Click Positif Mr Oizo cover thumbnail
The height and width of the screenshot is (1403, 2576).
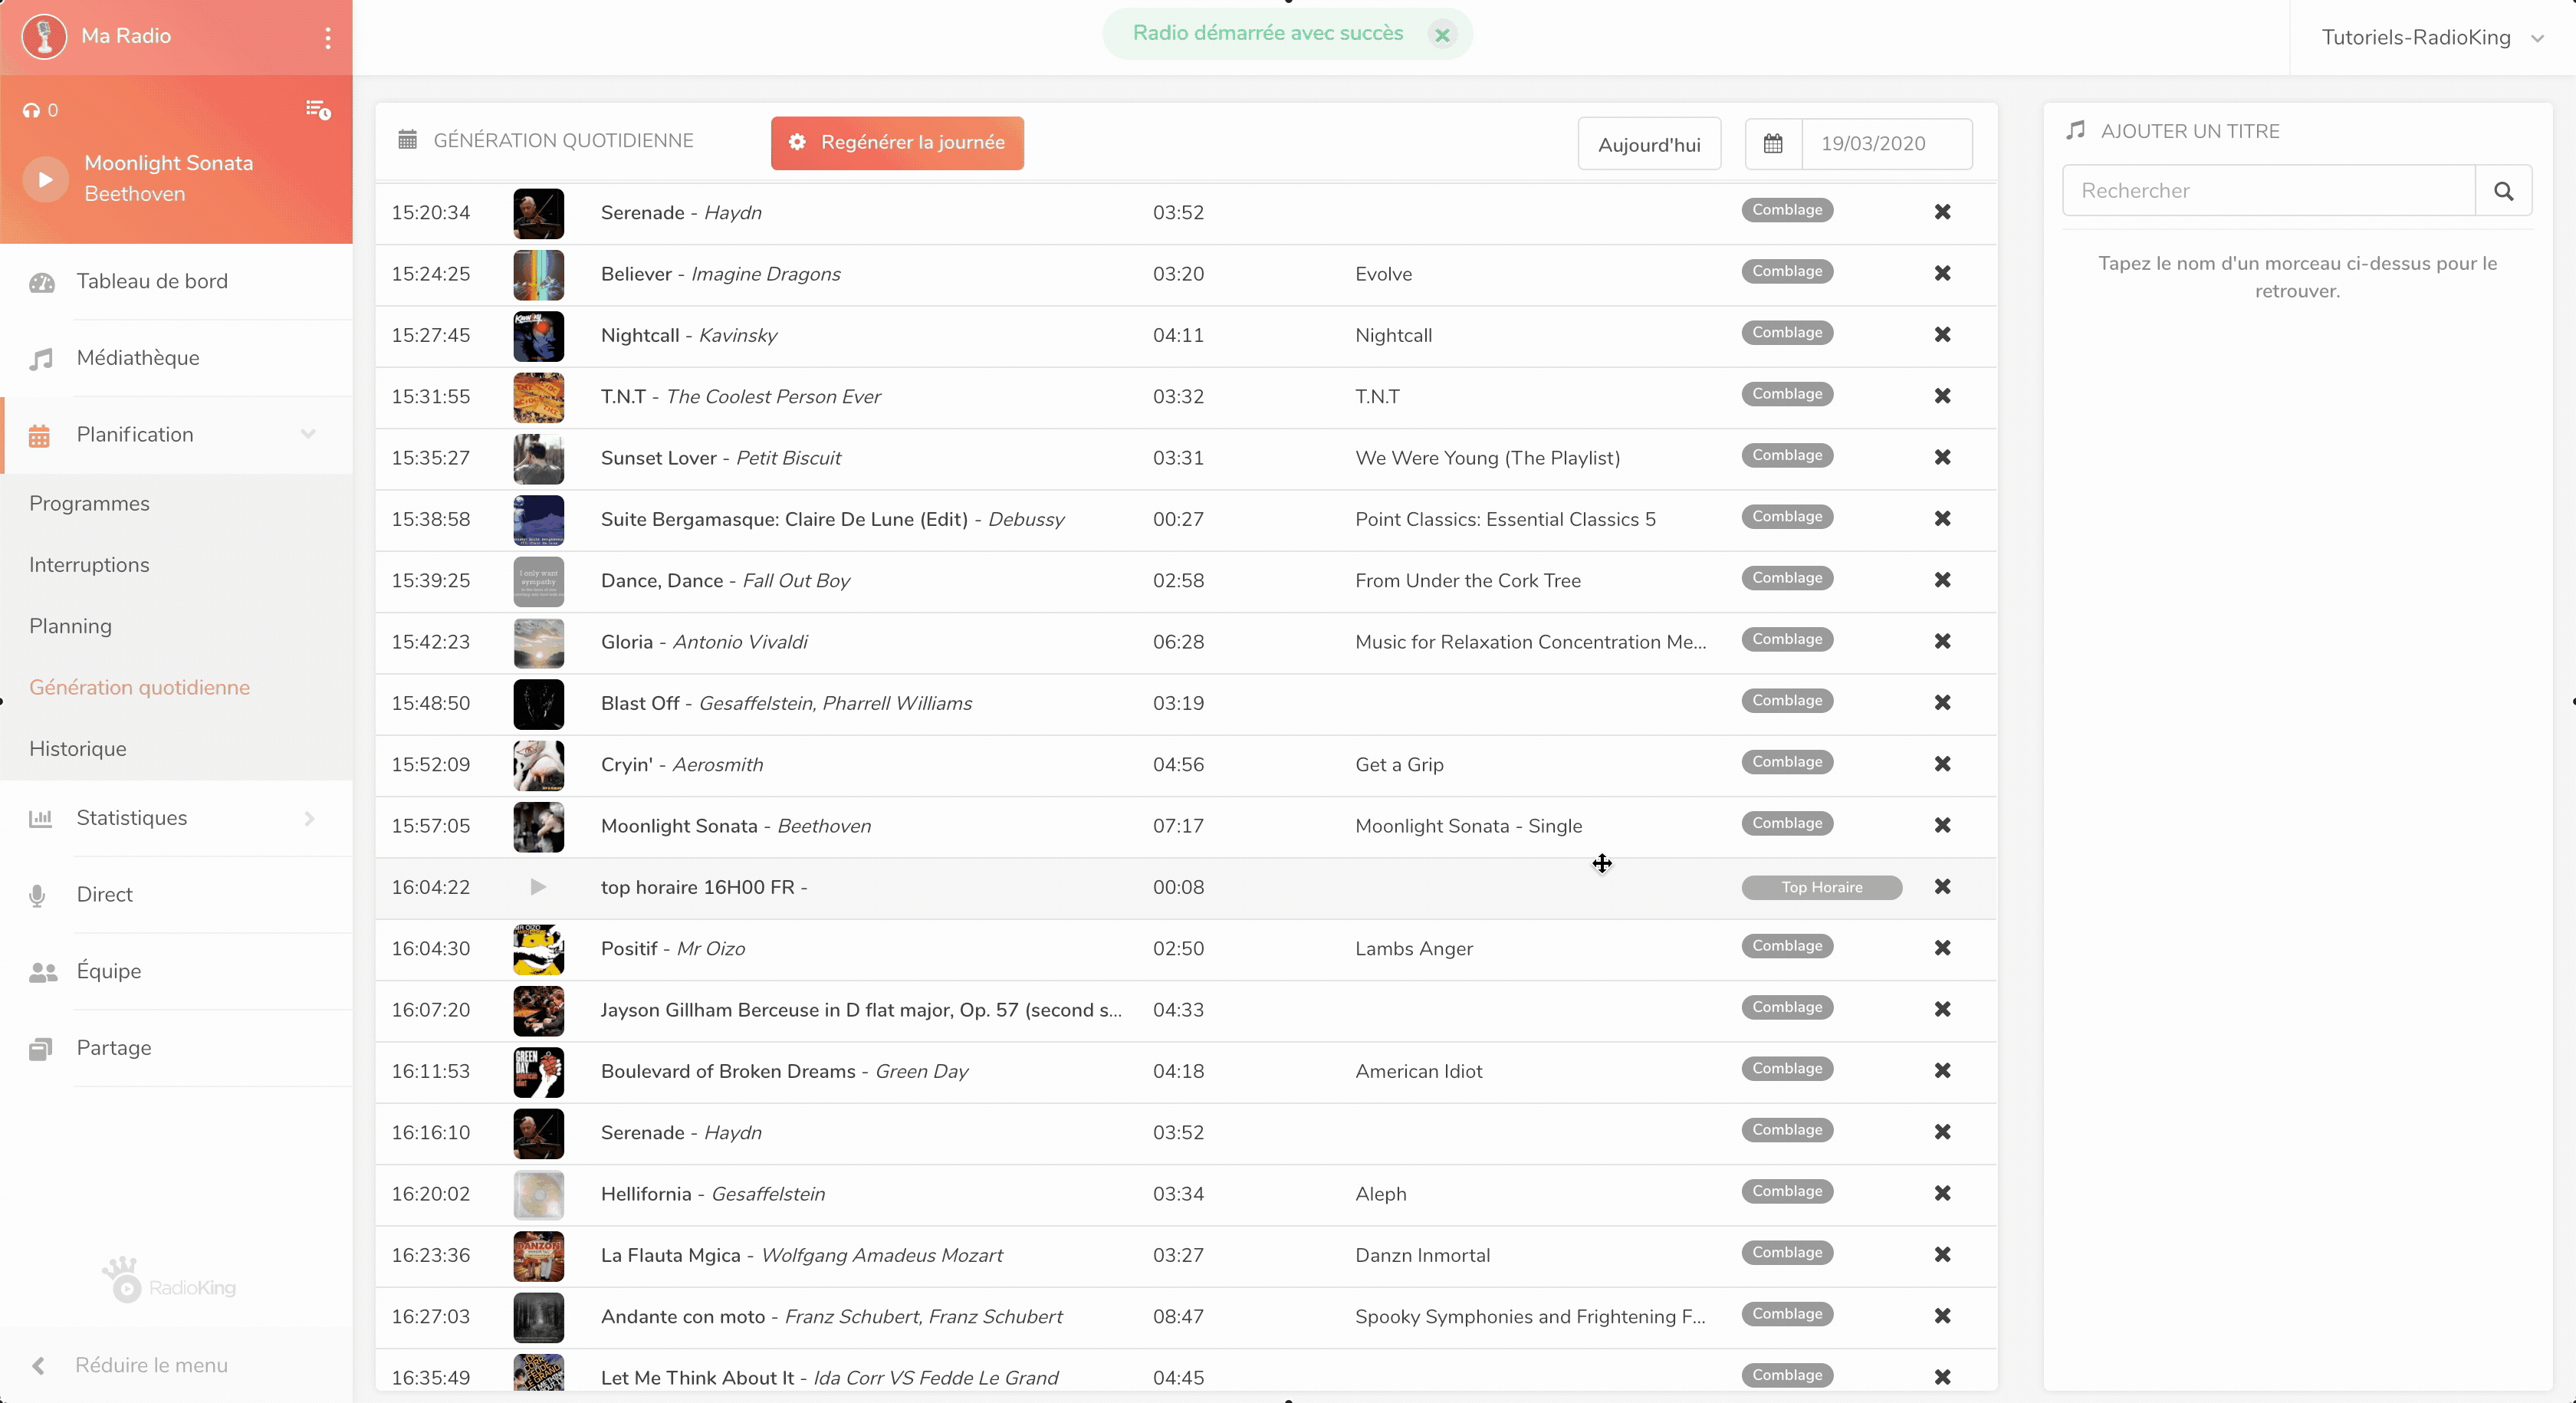[x=538, y=949]
